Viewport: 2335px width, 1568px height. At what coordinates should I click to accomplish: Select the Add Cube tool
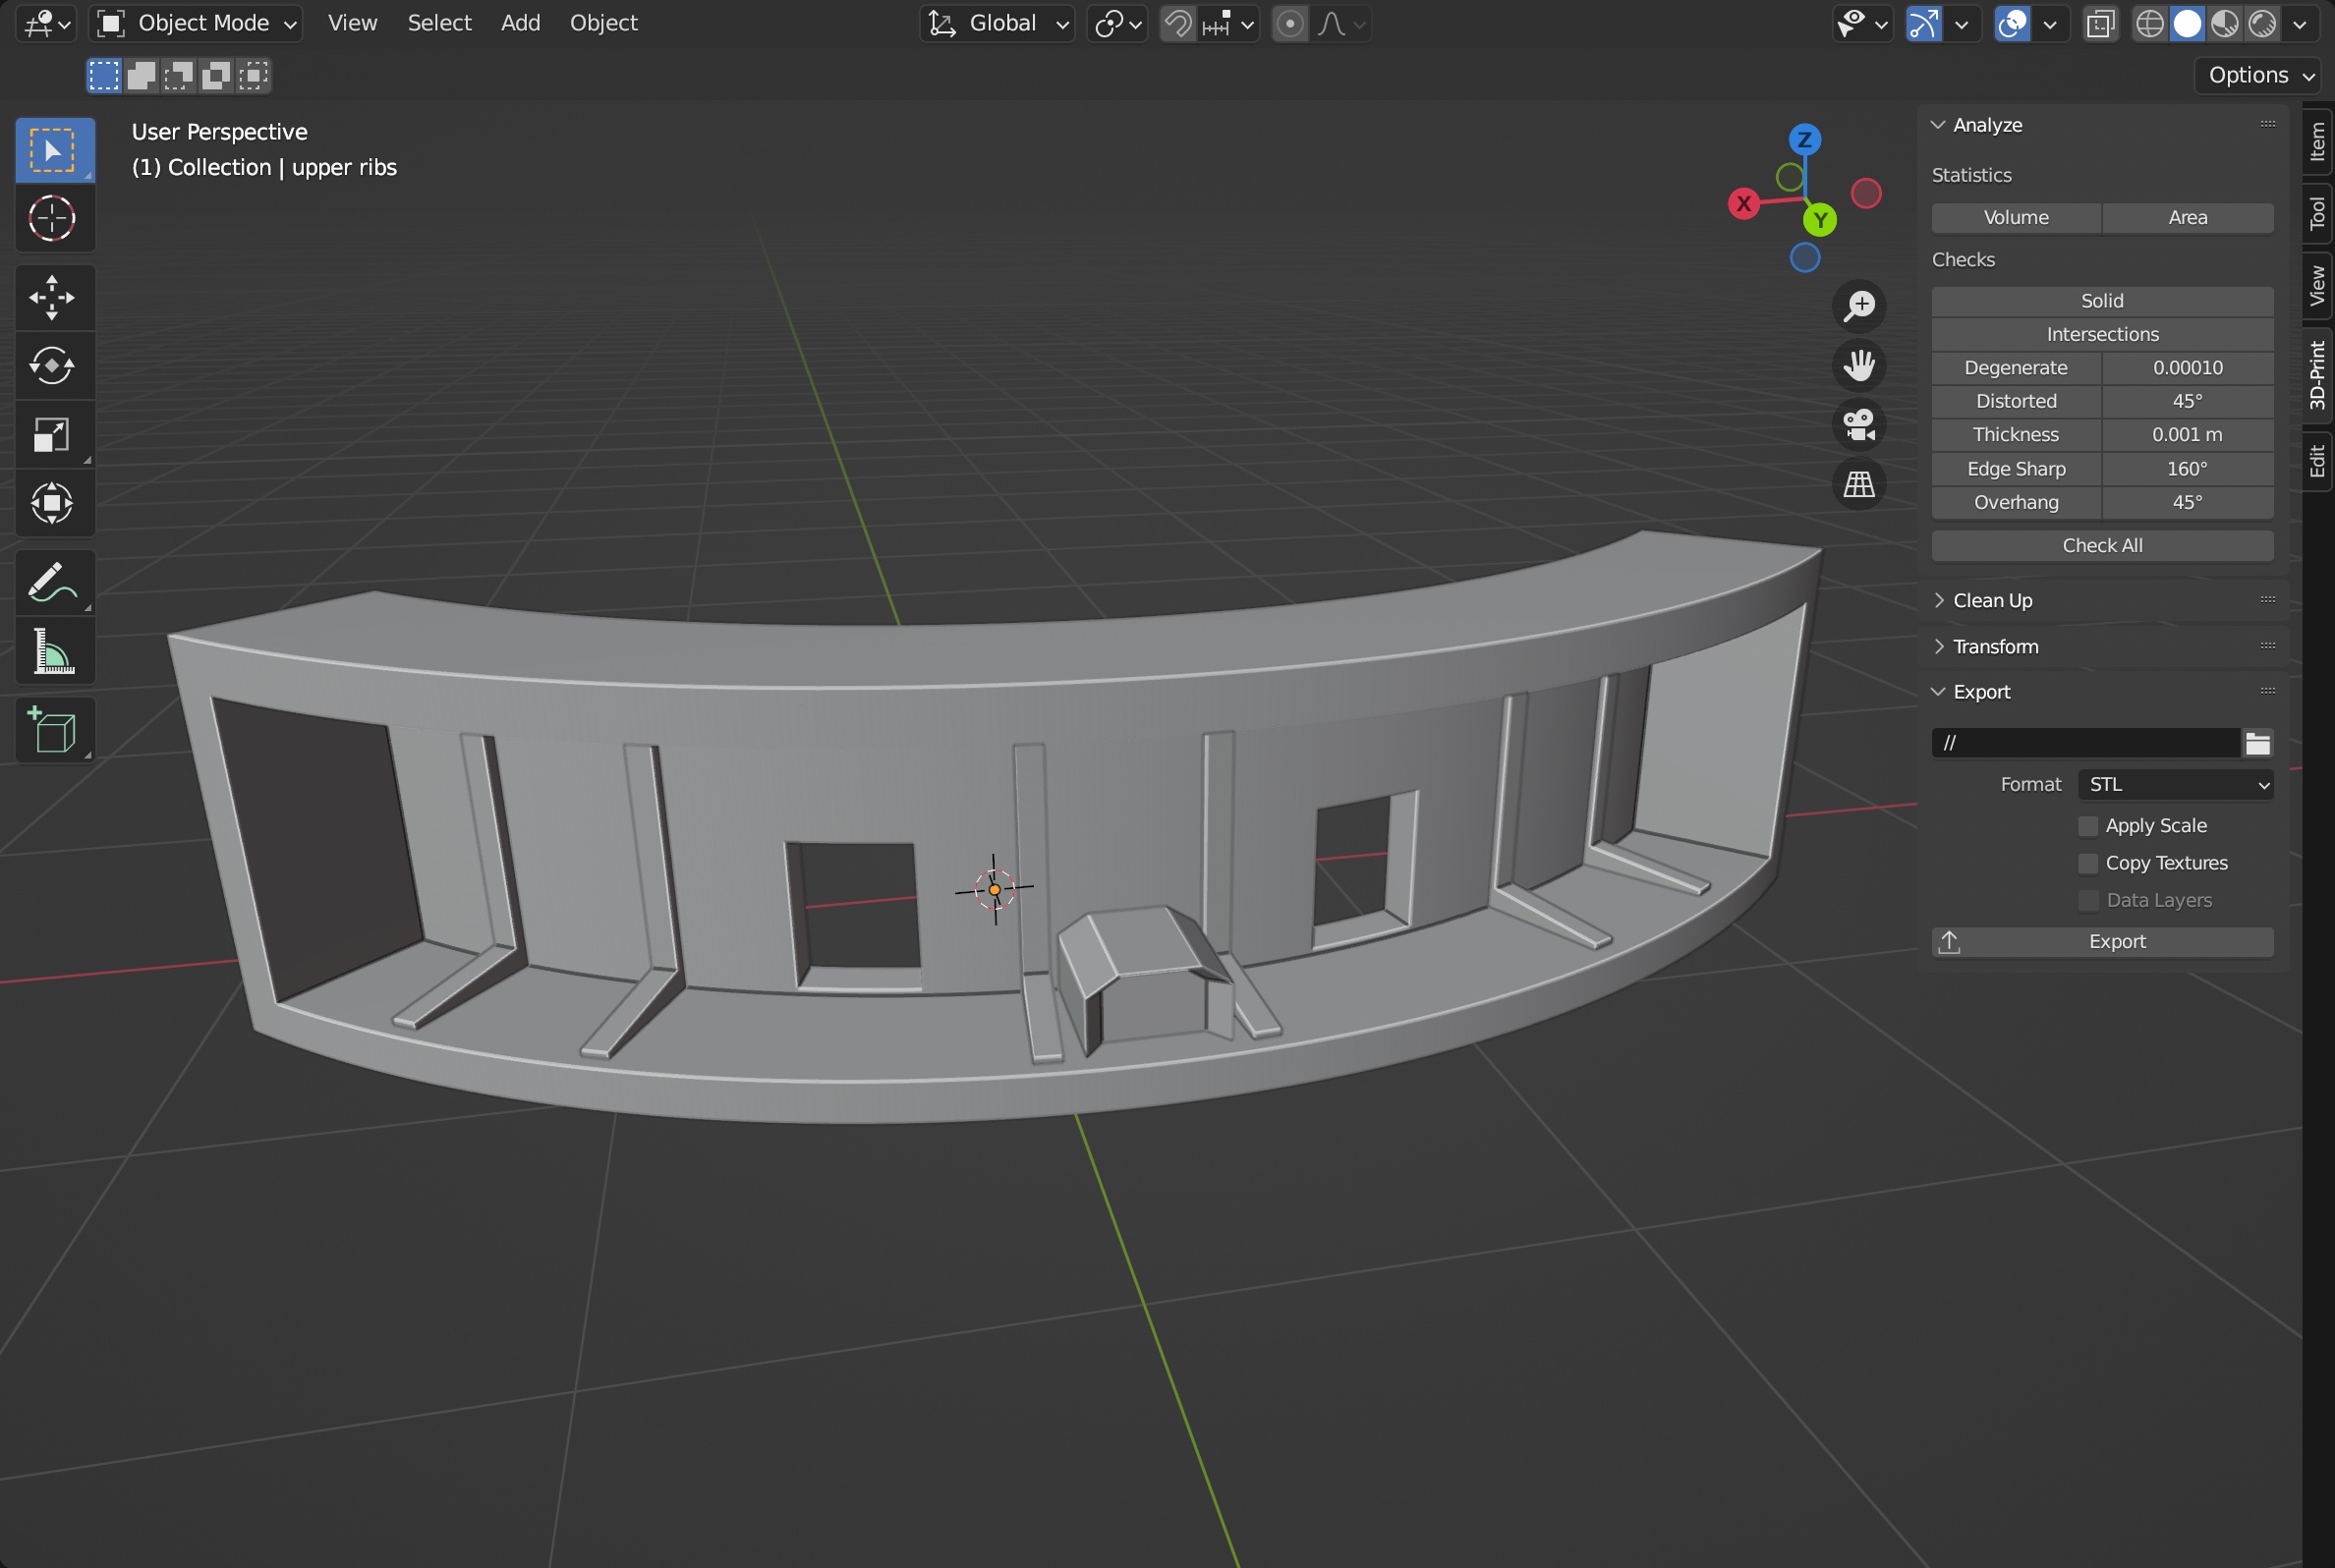coord(54,730)
